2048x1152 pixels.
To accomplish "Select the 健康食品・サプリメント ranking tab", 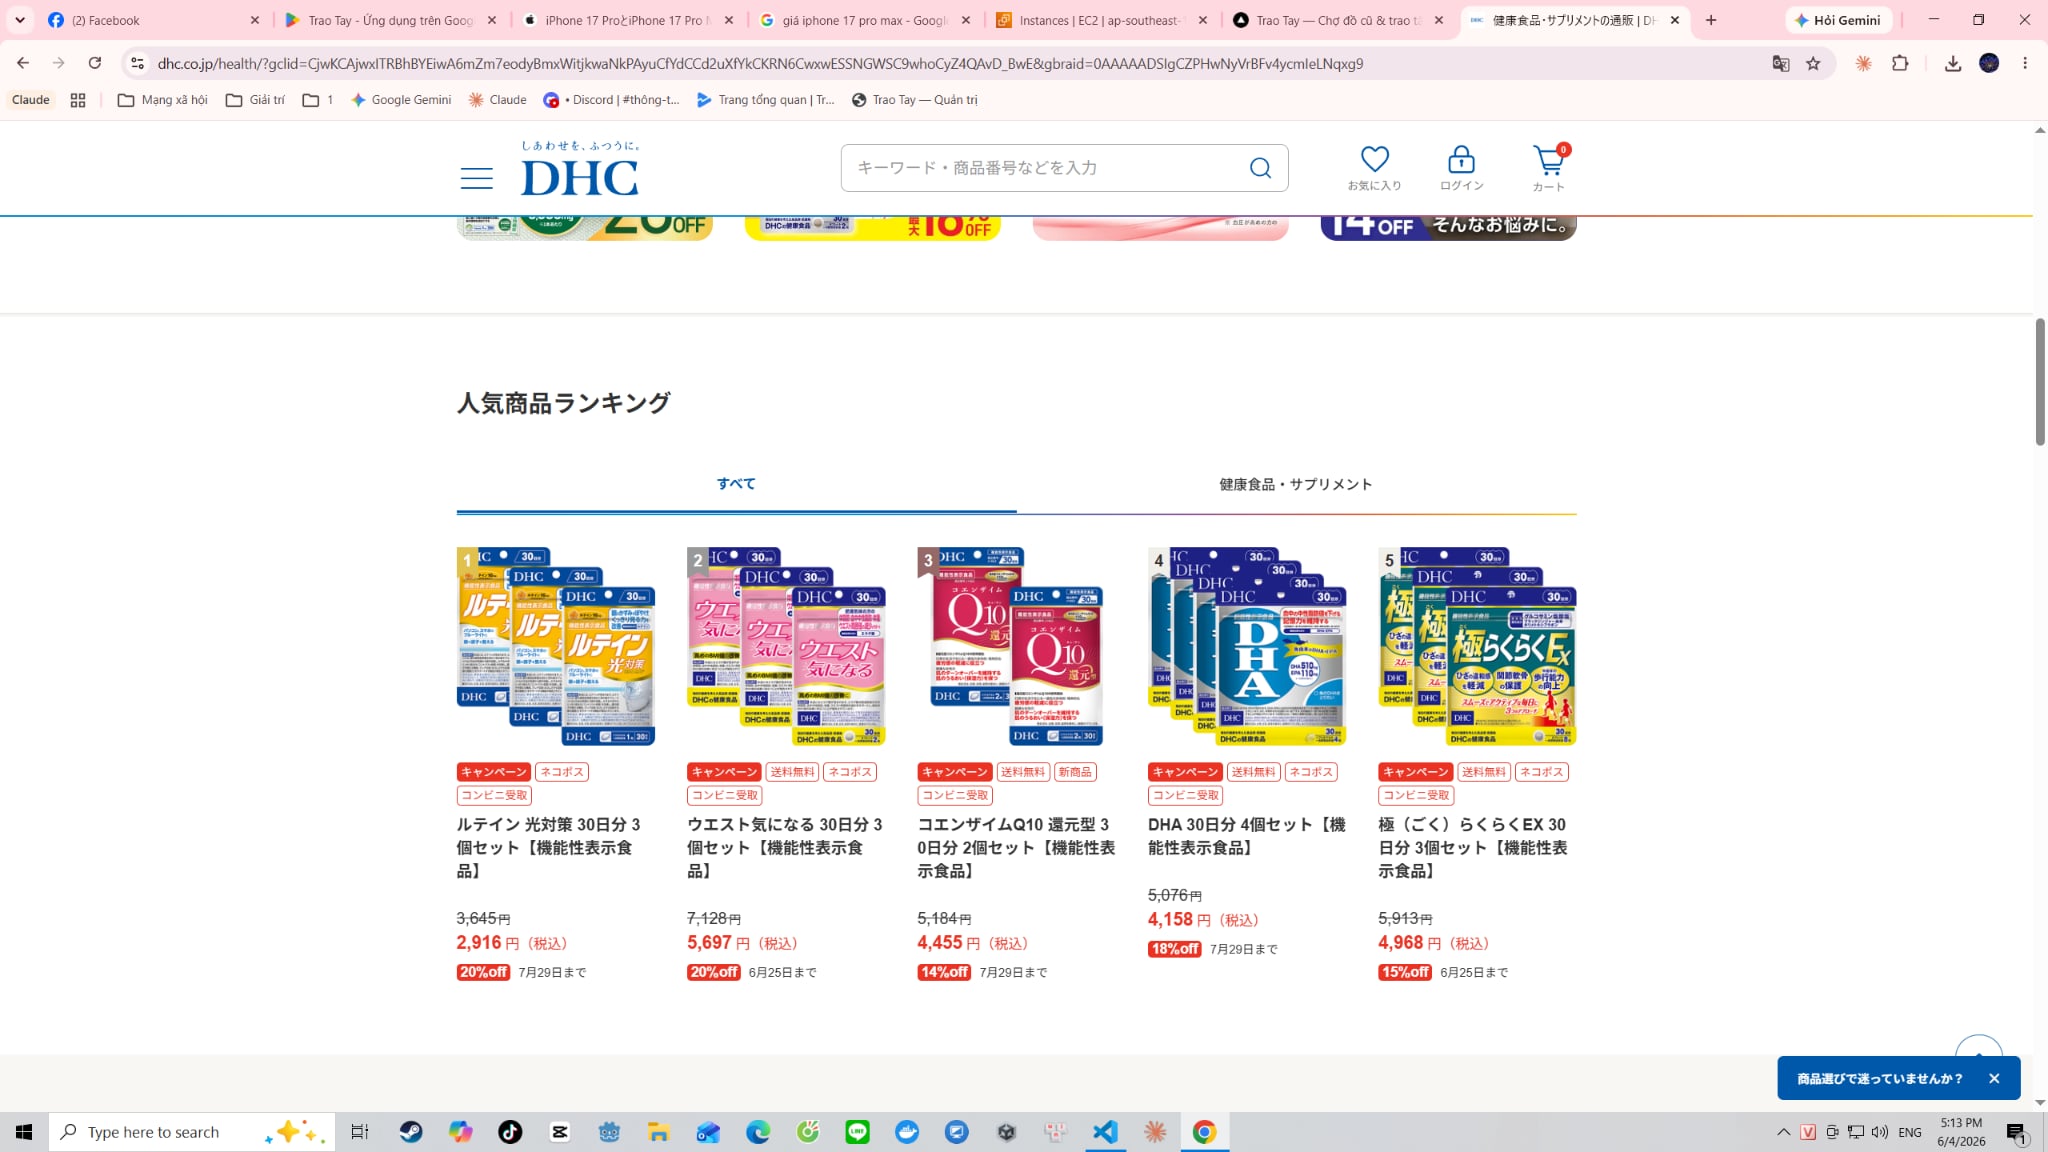I will pos(1296,484).
